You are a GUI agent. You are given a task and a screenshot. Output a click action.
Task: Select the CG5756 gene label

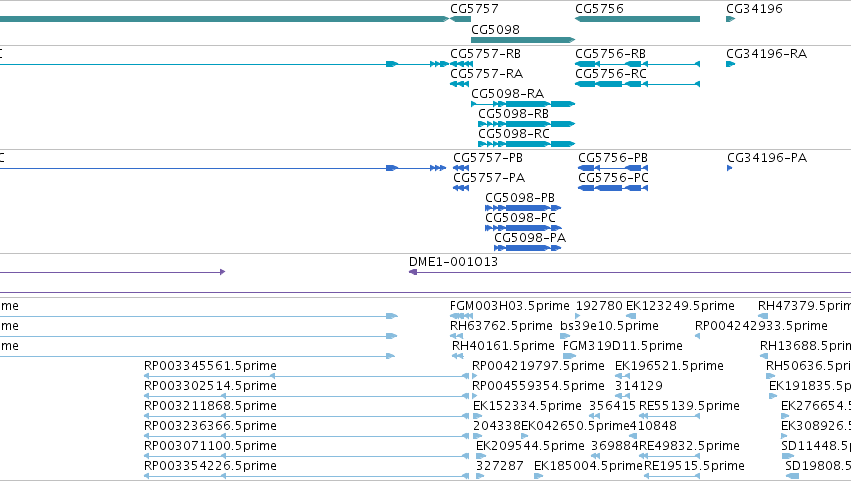pos(599,9)
